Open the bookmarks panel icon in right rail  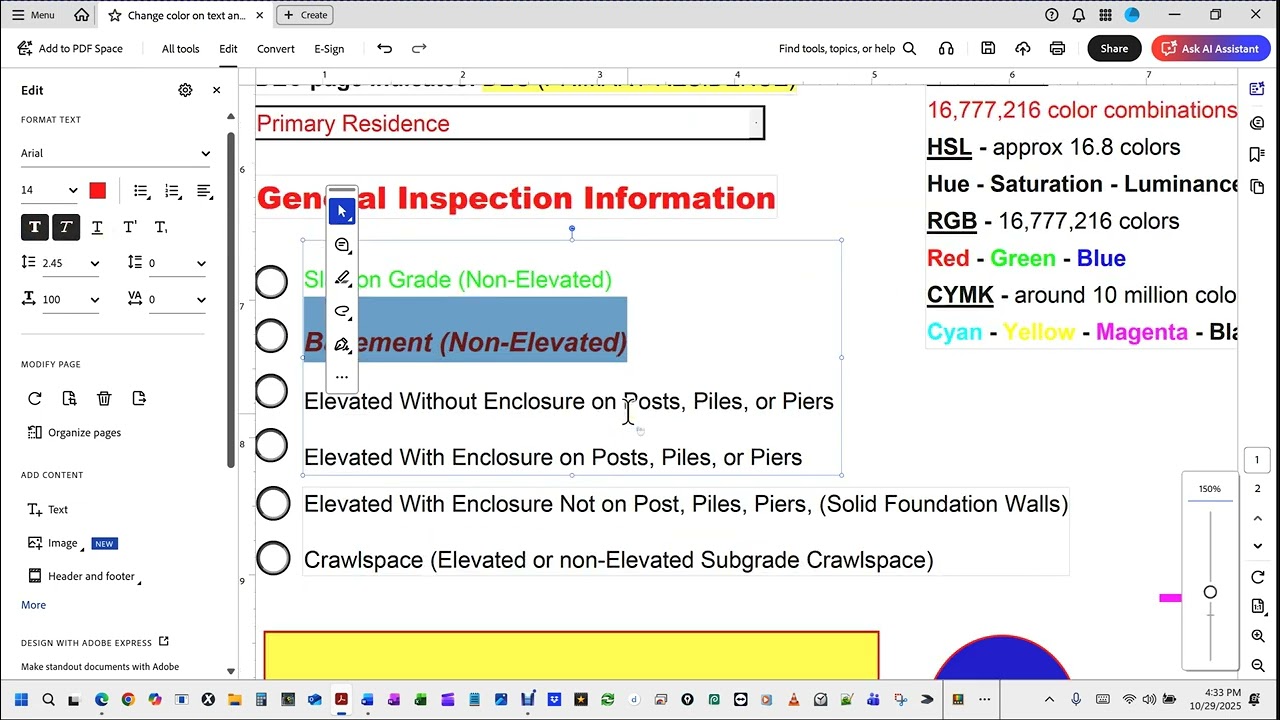coord(1257,154)
